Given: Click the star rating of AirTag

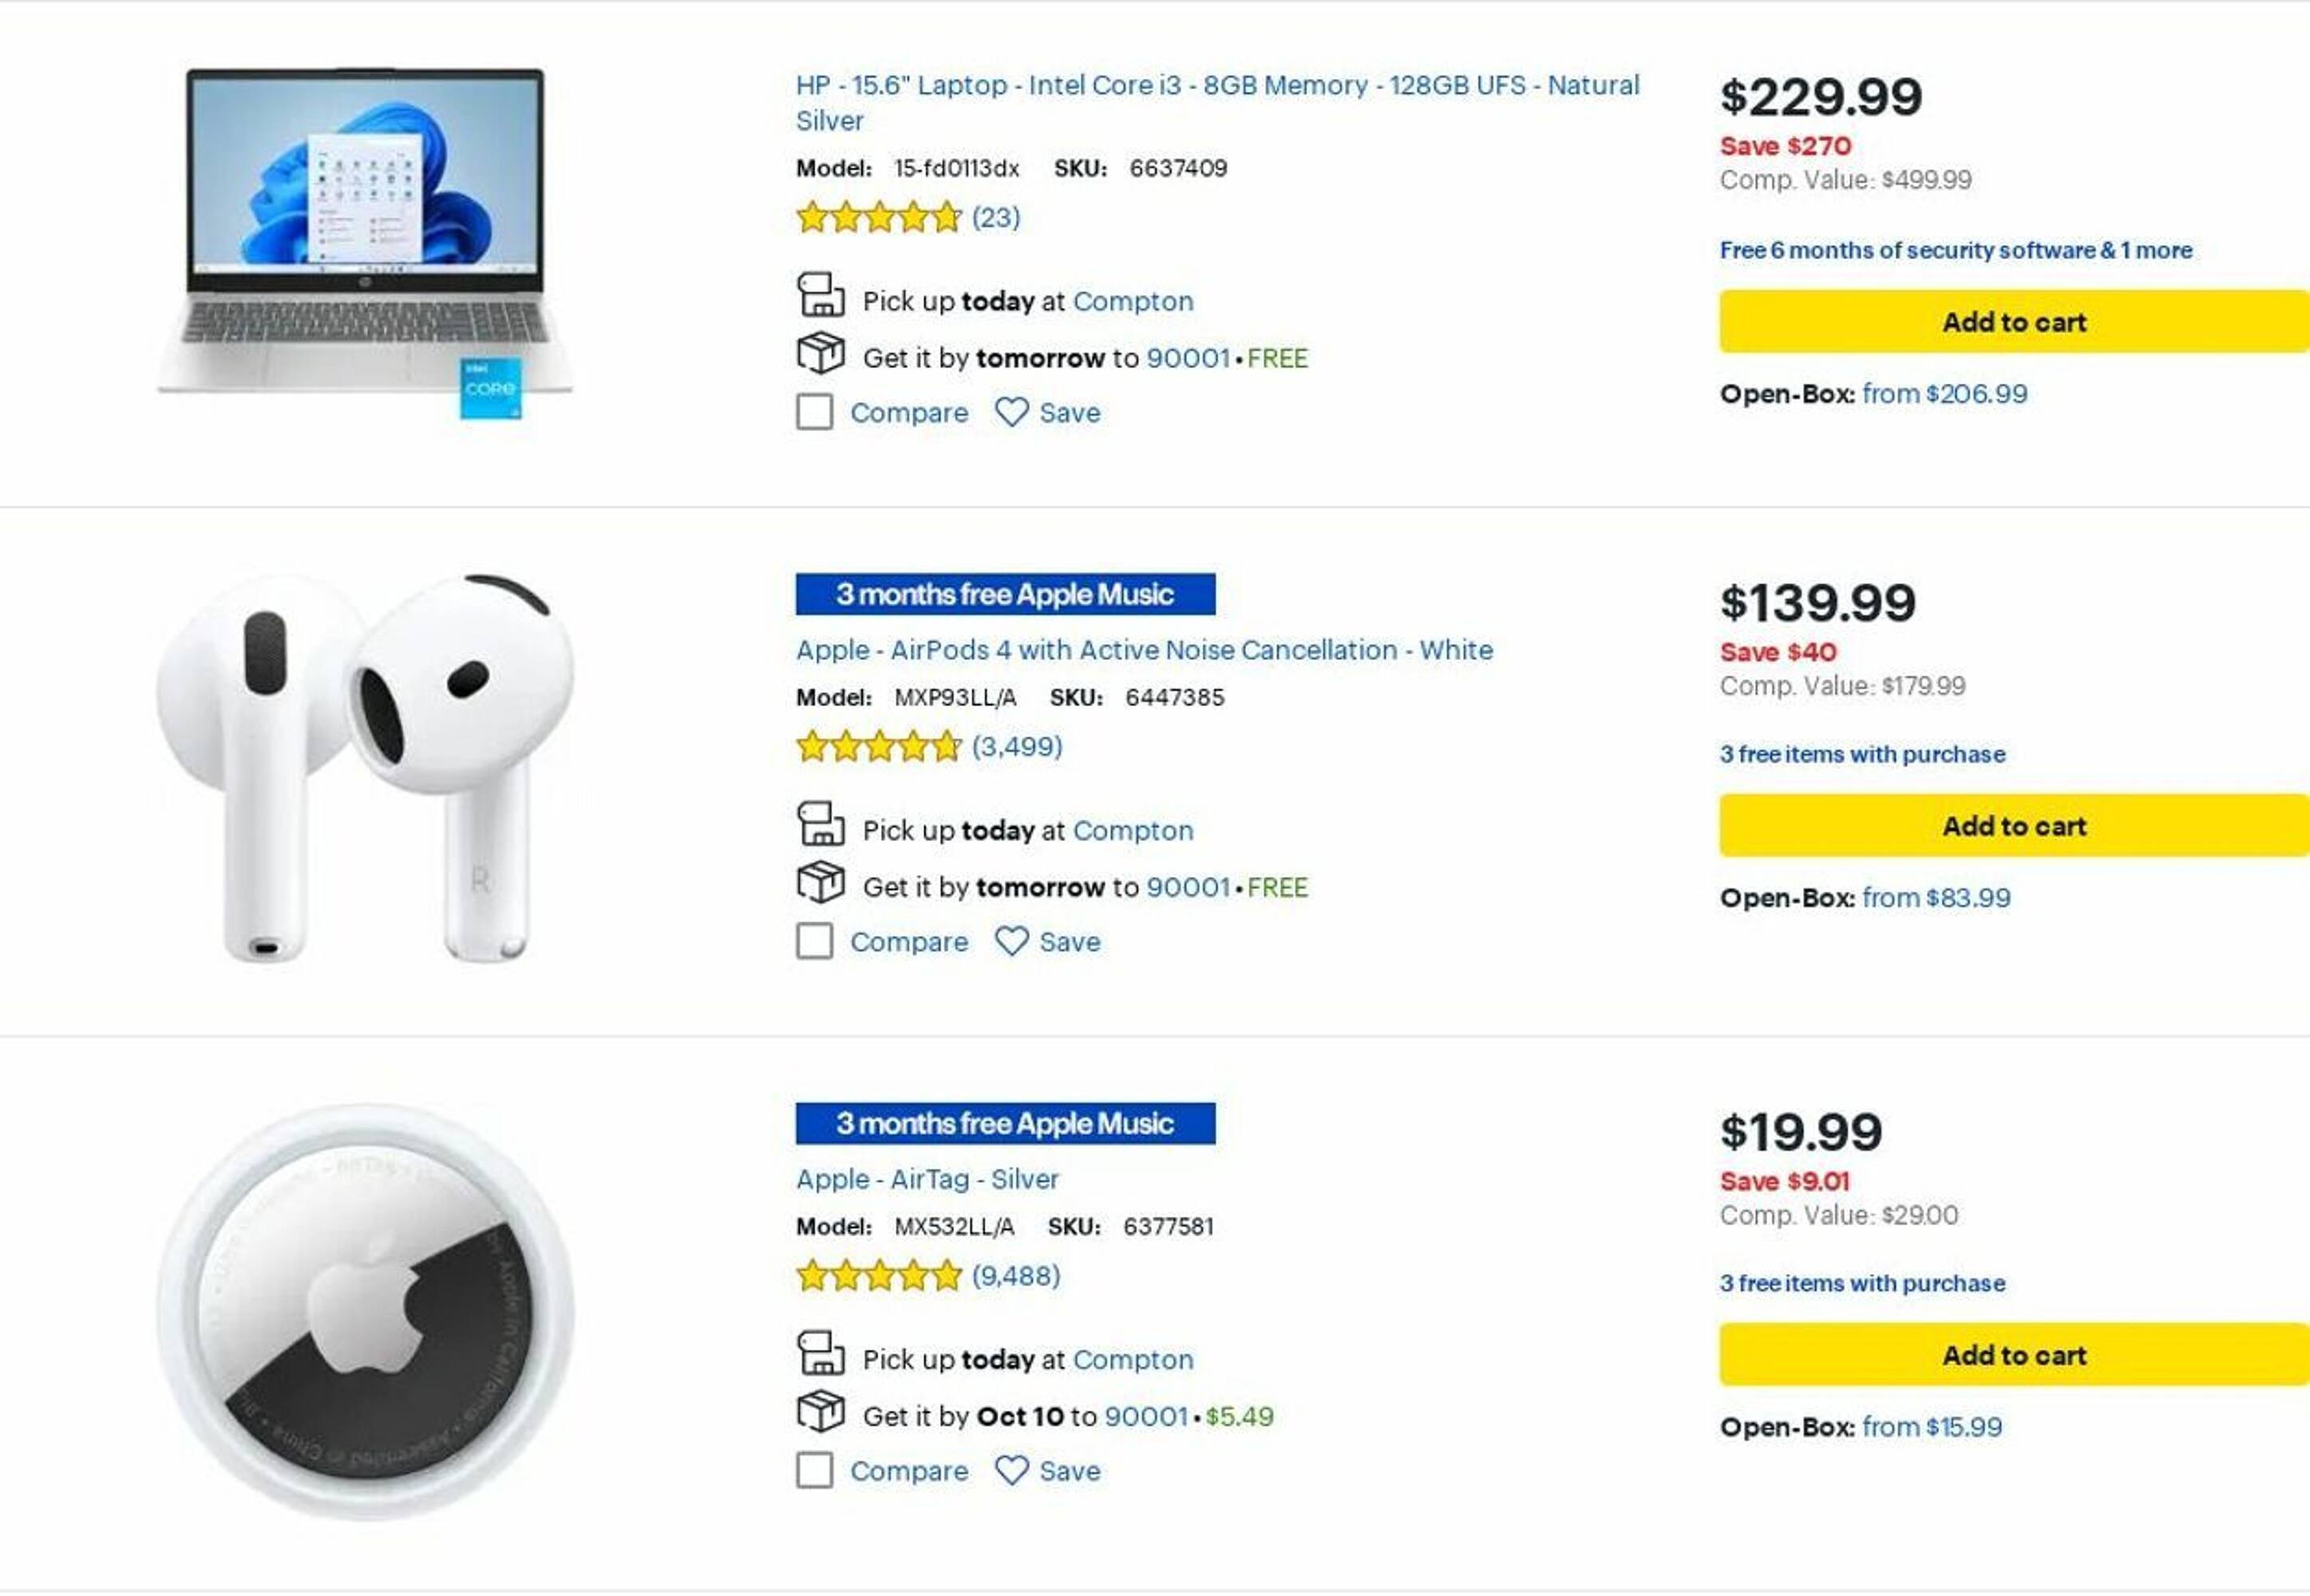Looking at the screenshot, I should click(878, 1276).
